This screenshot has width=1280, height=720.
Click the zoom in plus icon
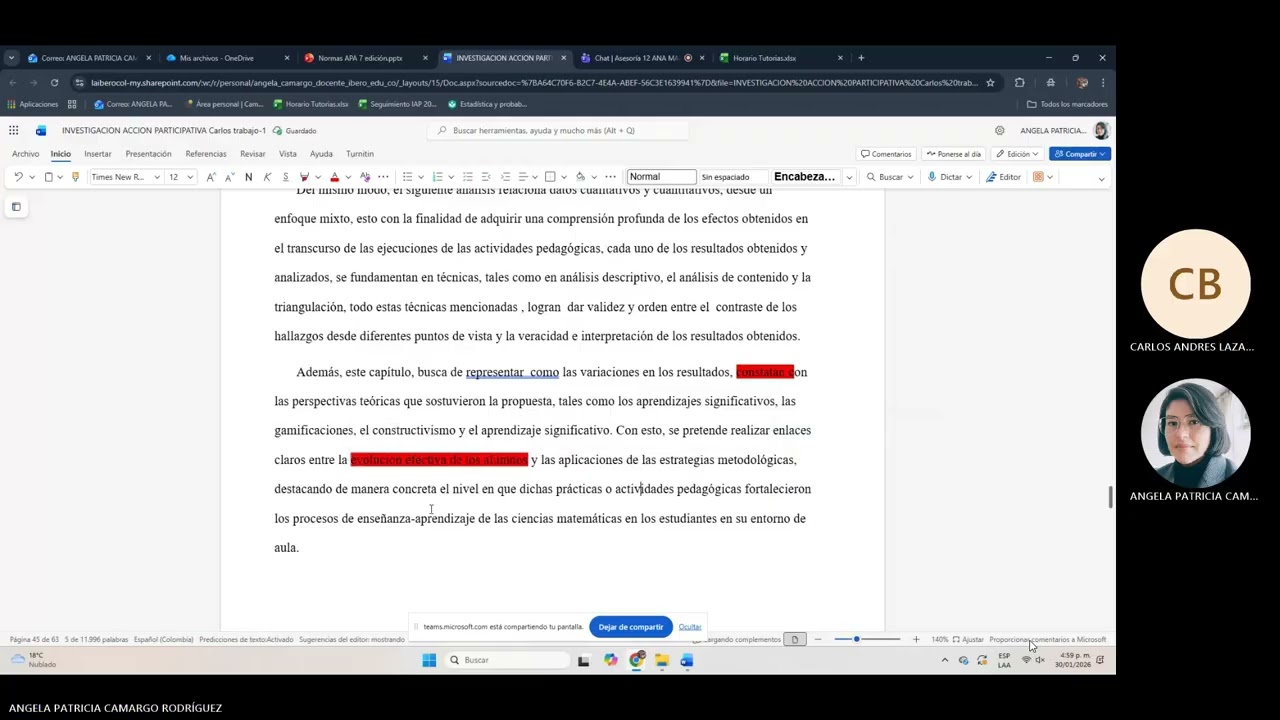tap(915, 639)
